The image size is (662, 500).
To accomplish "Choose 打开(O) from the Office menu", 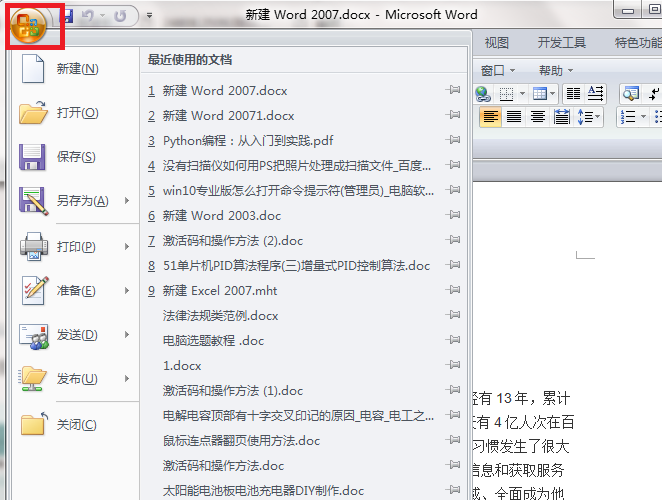I will tap(75, 113).
